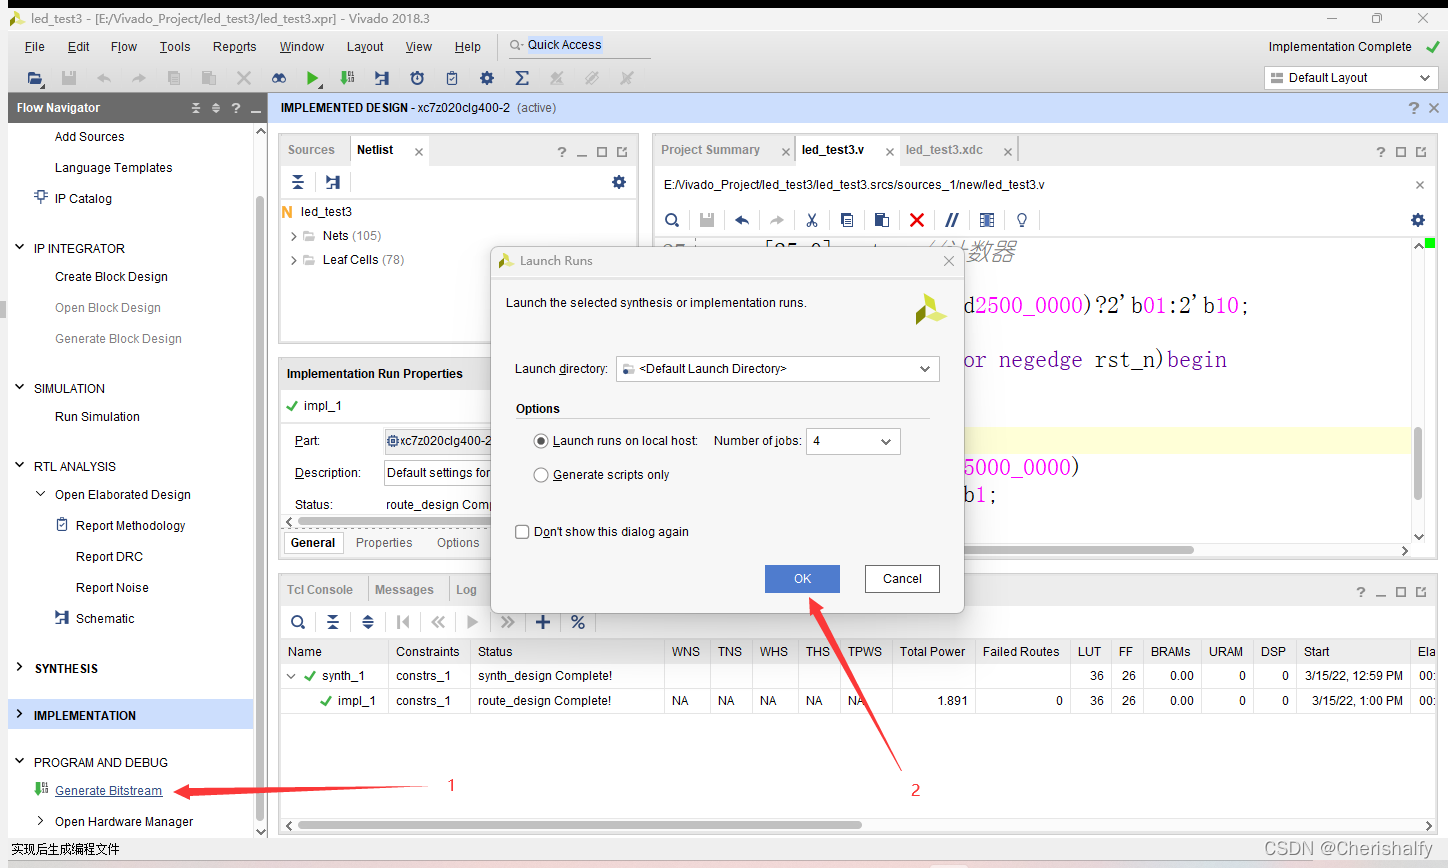
Task: Click the light bulb icon in editor toolbar
Action: (x=1022, y=220)
